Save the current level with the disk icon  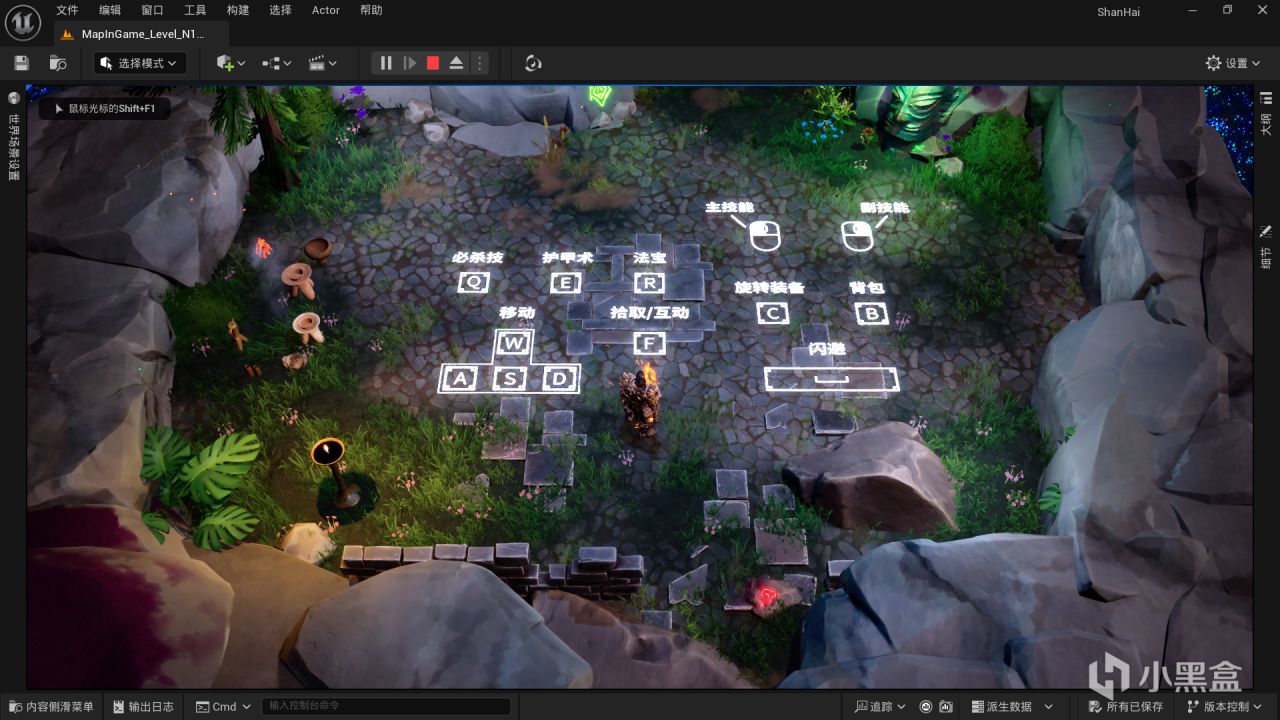click(x=21, y=63)
